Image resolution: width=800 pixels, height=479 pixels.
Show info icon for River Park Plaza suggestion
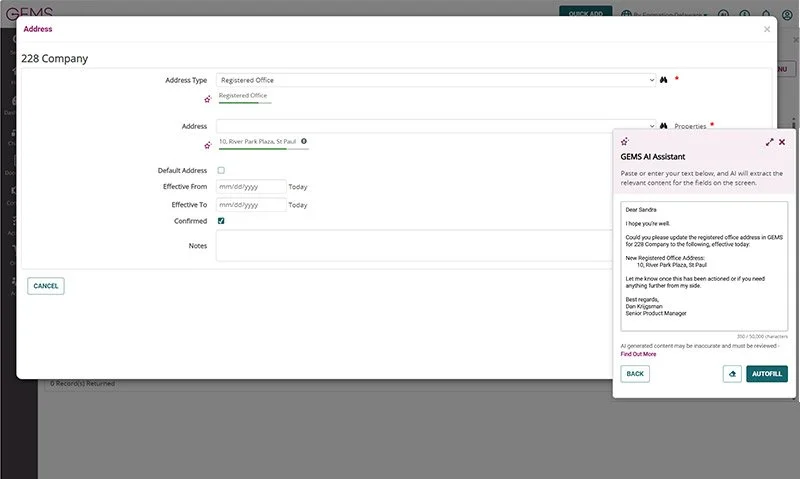(304, 141)
